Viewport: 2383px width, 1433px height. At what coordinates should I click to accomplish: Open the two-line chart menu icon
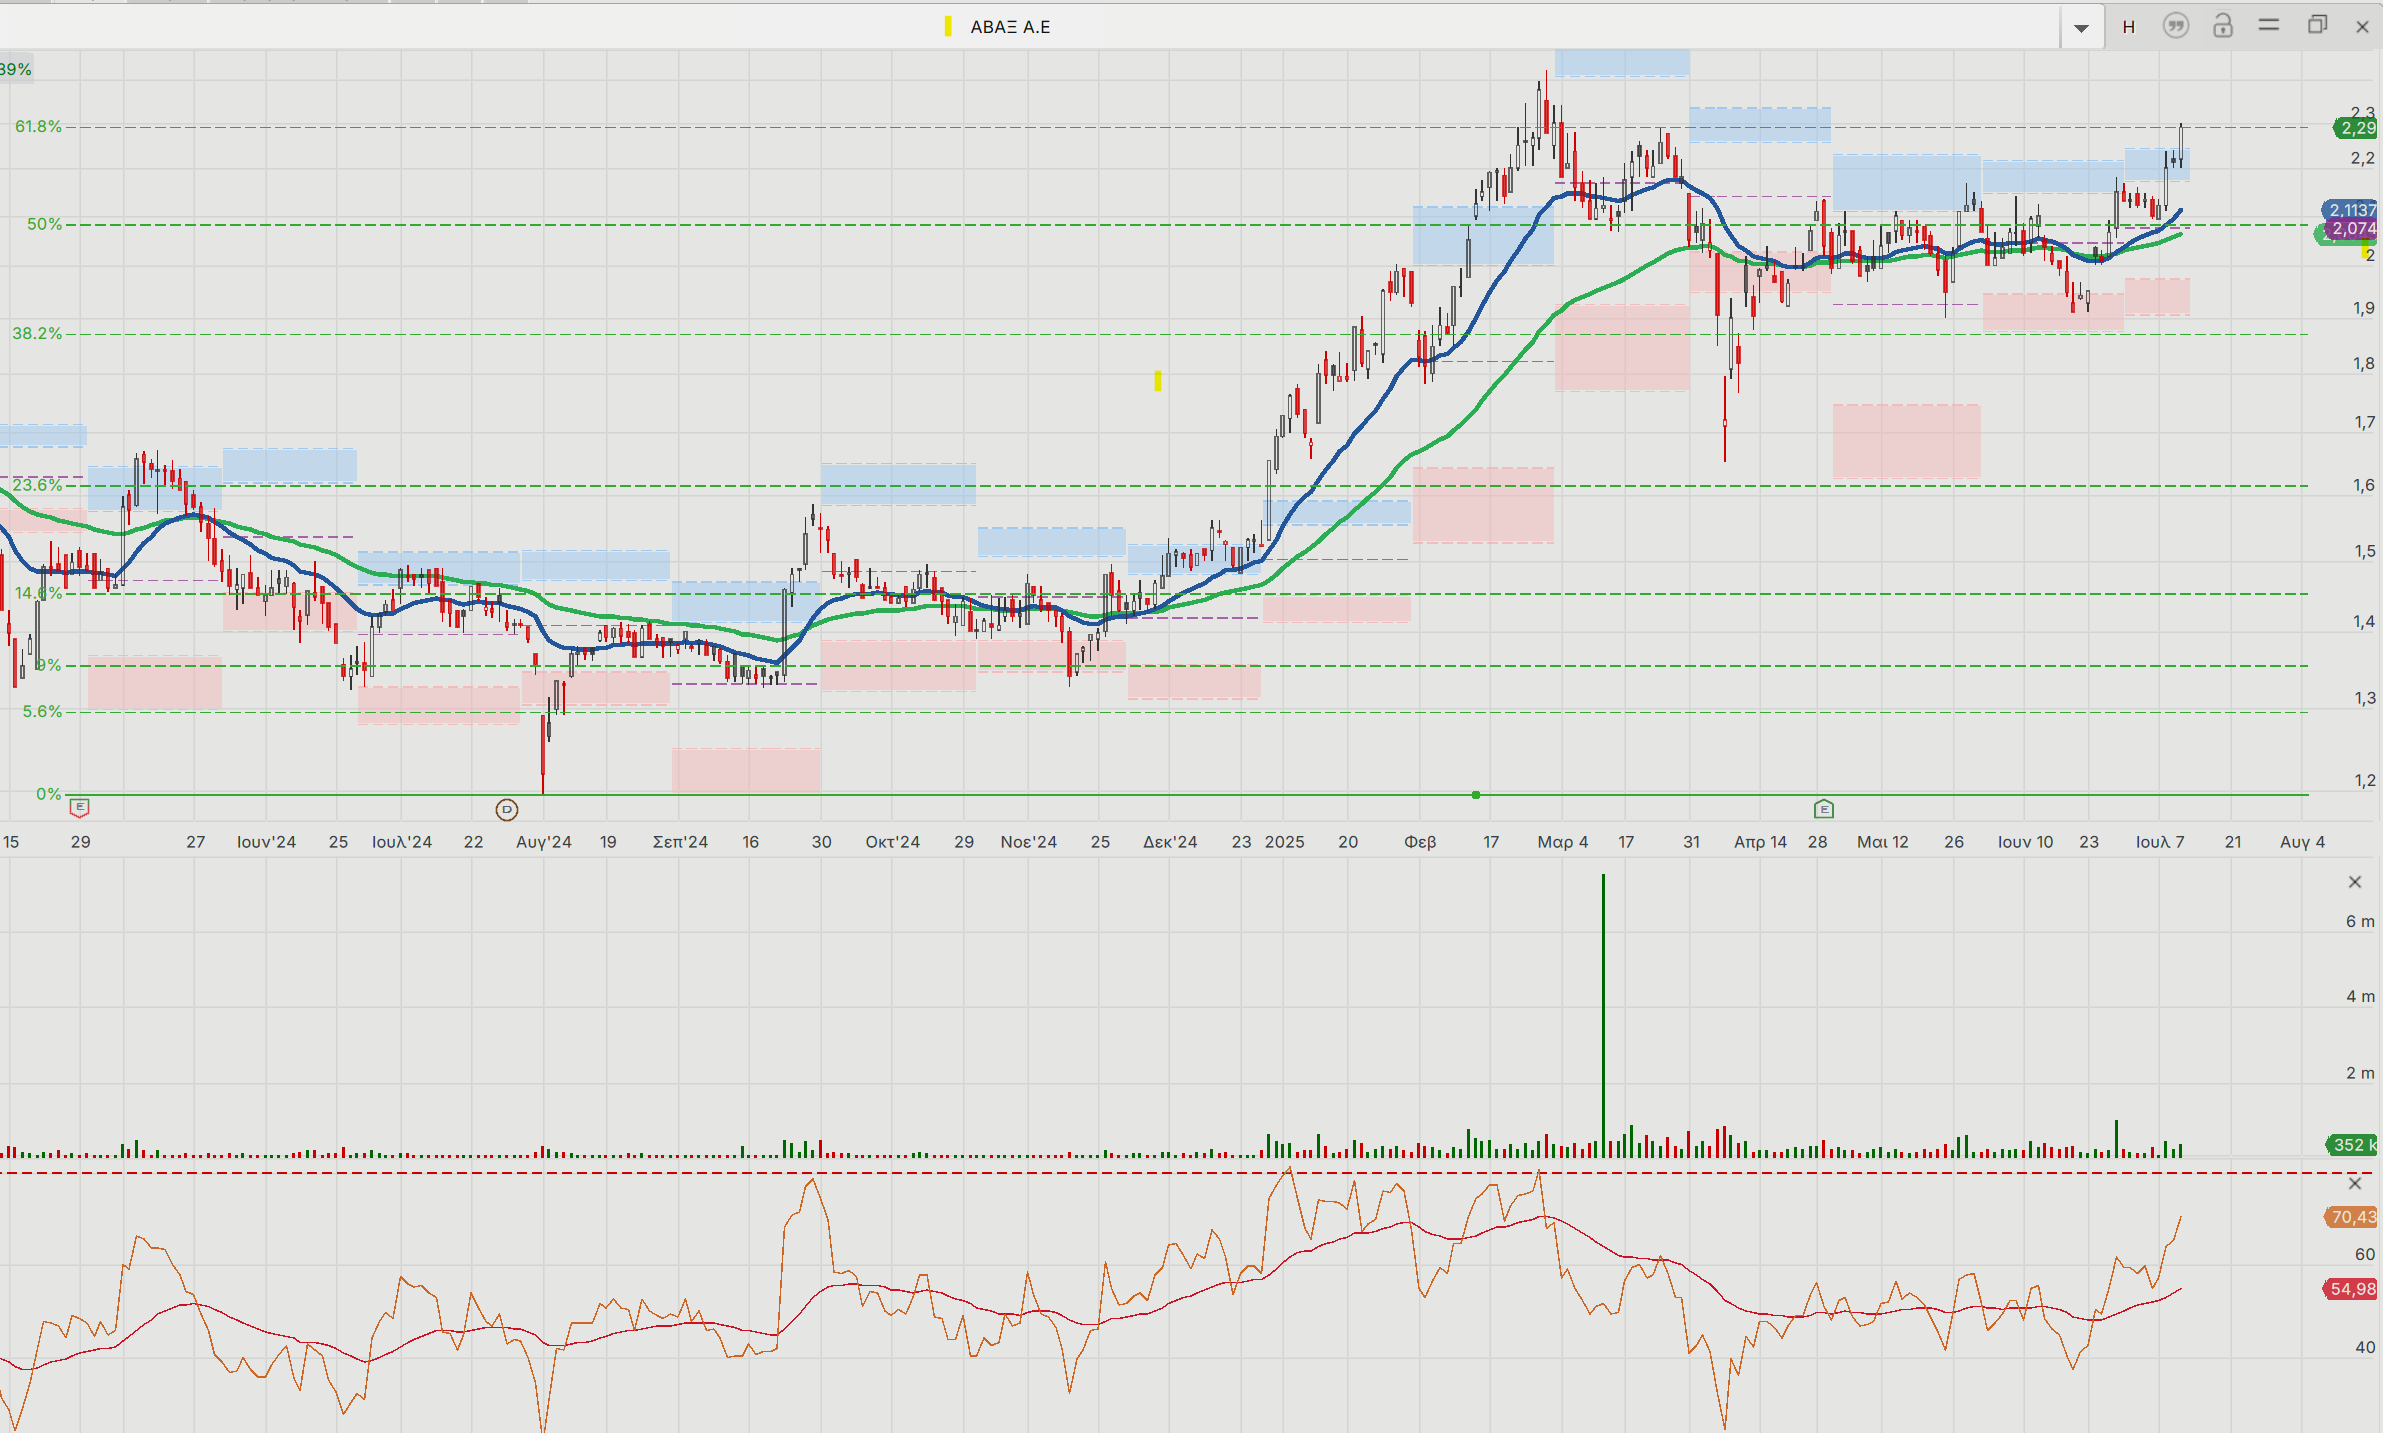[2269, 25]
